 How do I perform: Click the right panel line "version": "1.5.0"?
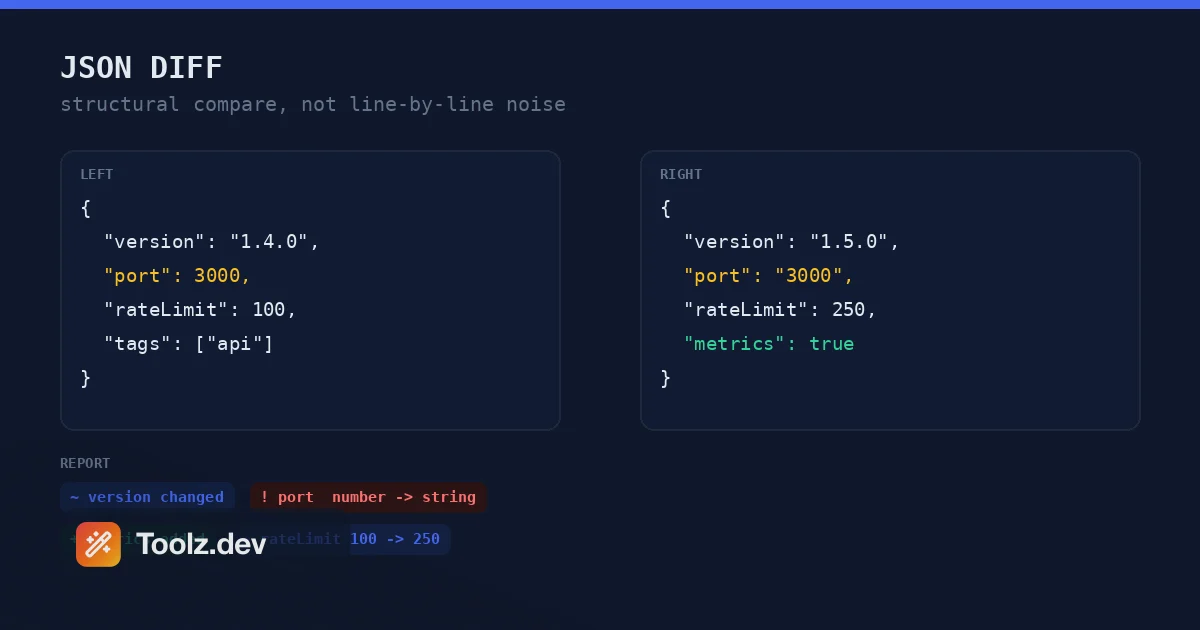click(x=792, y=242)
